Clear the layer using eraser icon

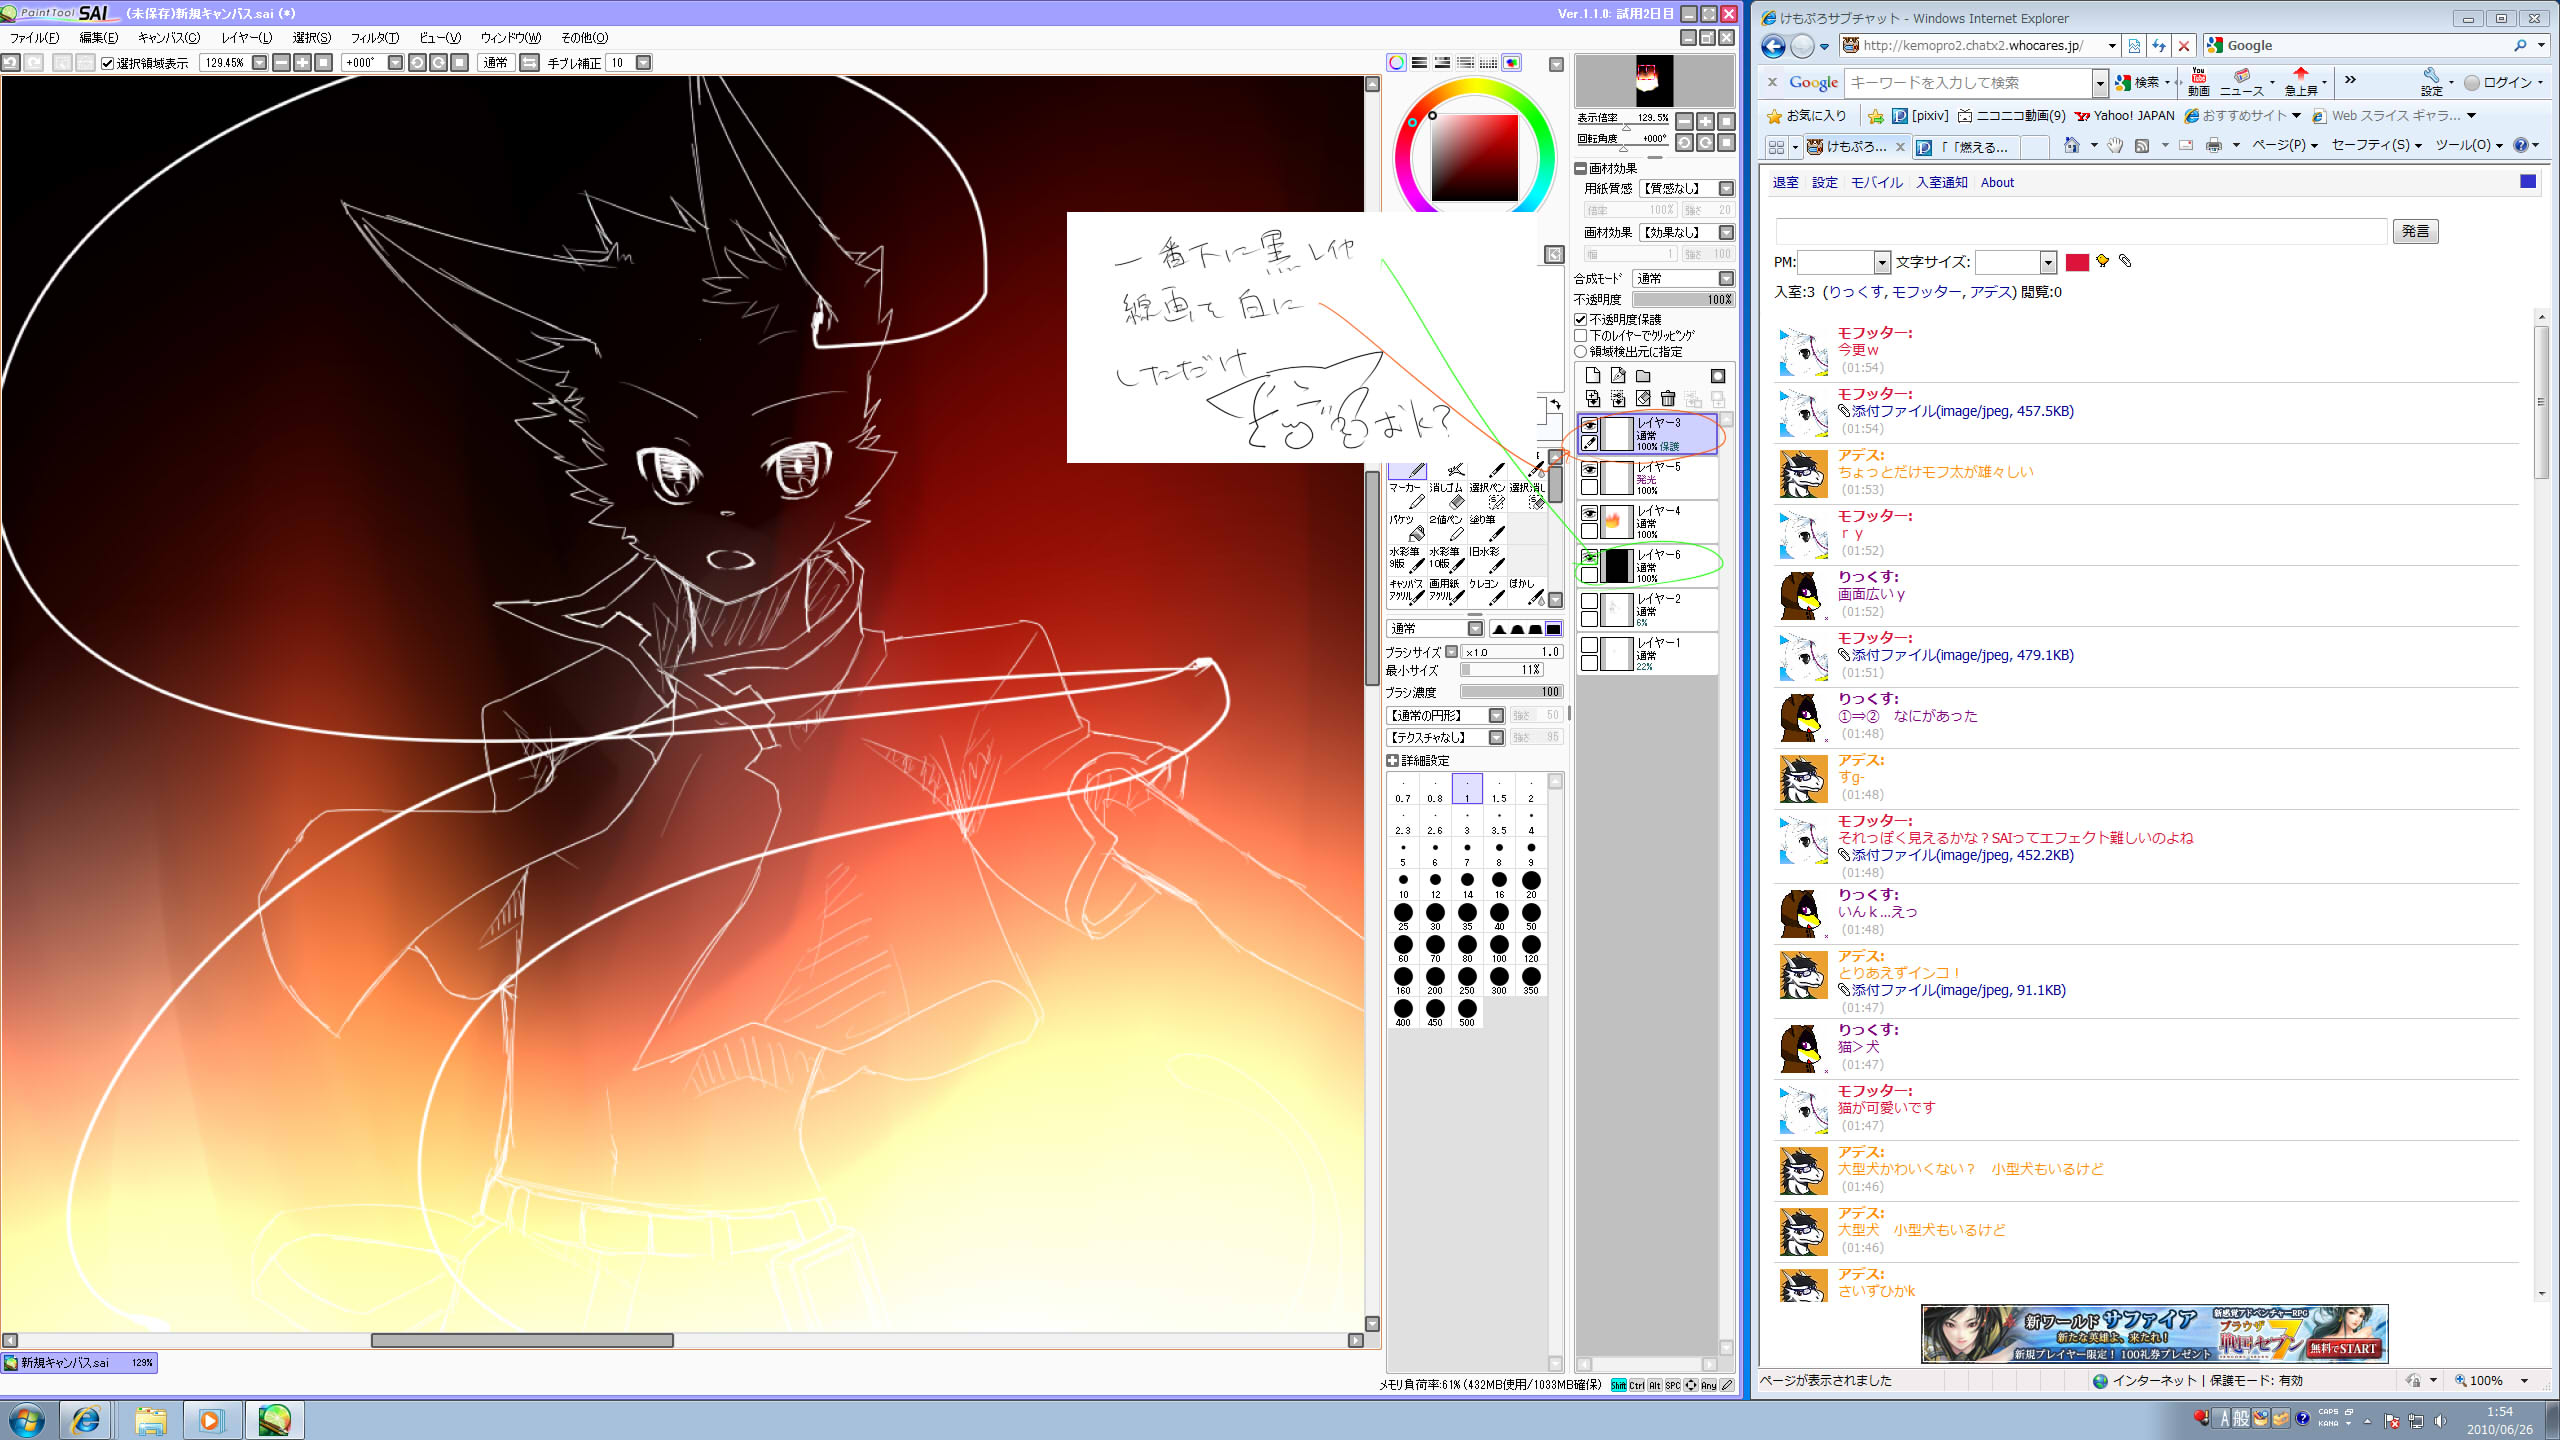point(1643,399)
